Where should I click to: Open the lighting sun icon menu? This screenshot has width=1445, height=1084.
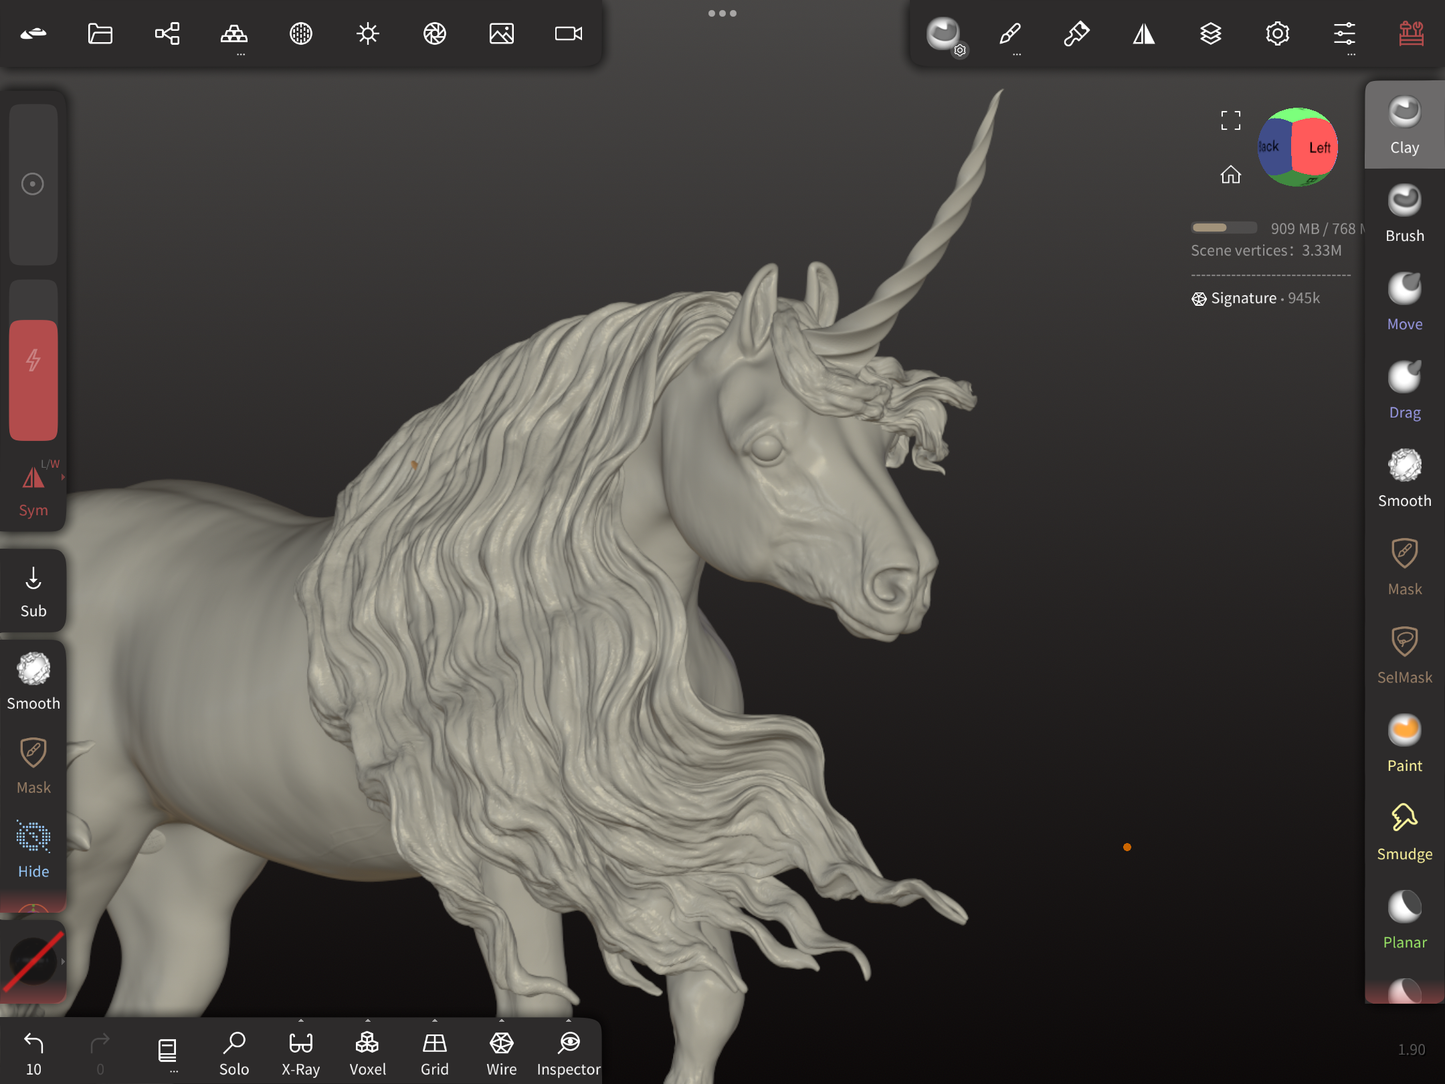[x=368, y=34]
